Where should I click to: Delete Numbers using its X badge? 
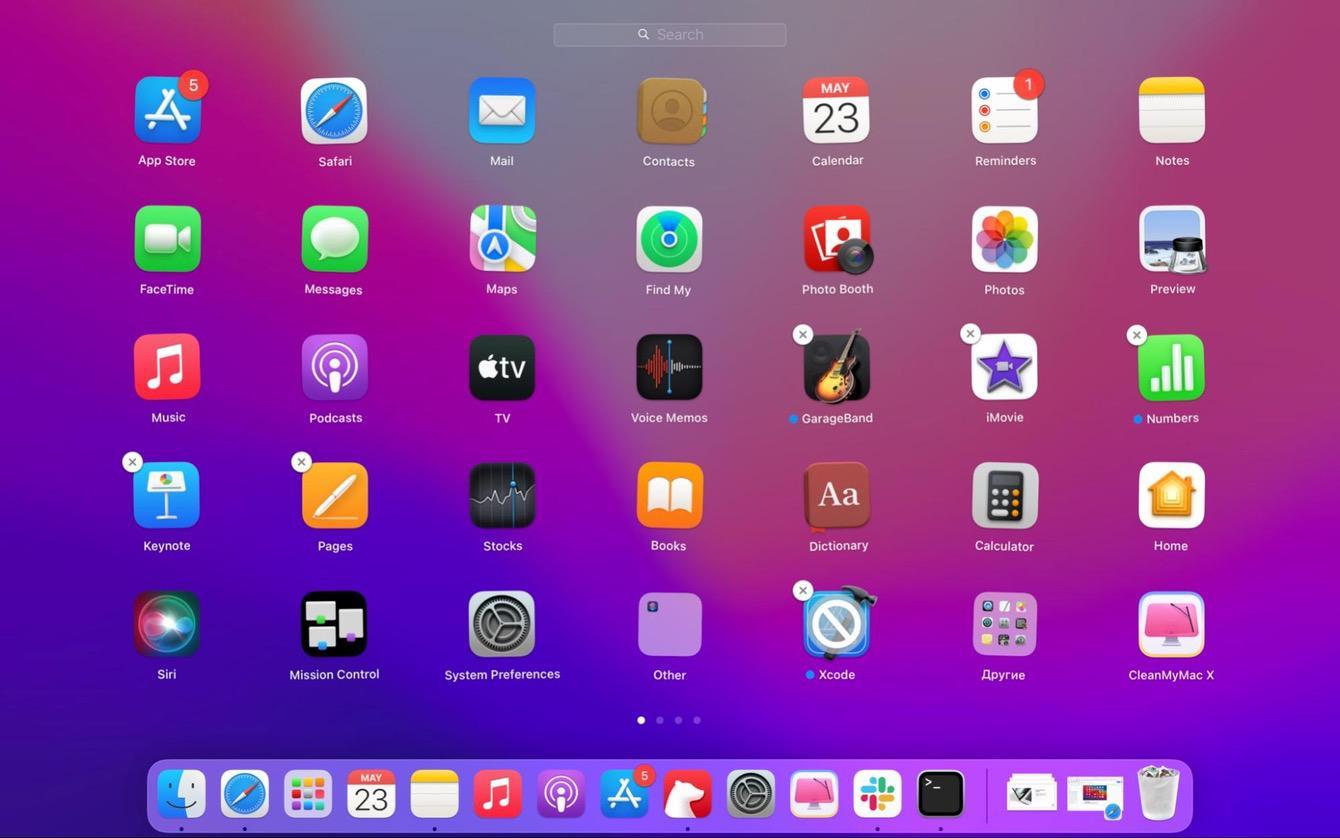point(1136,335)
